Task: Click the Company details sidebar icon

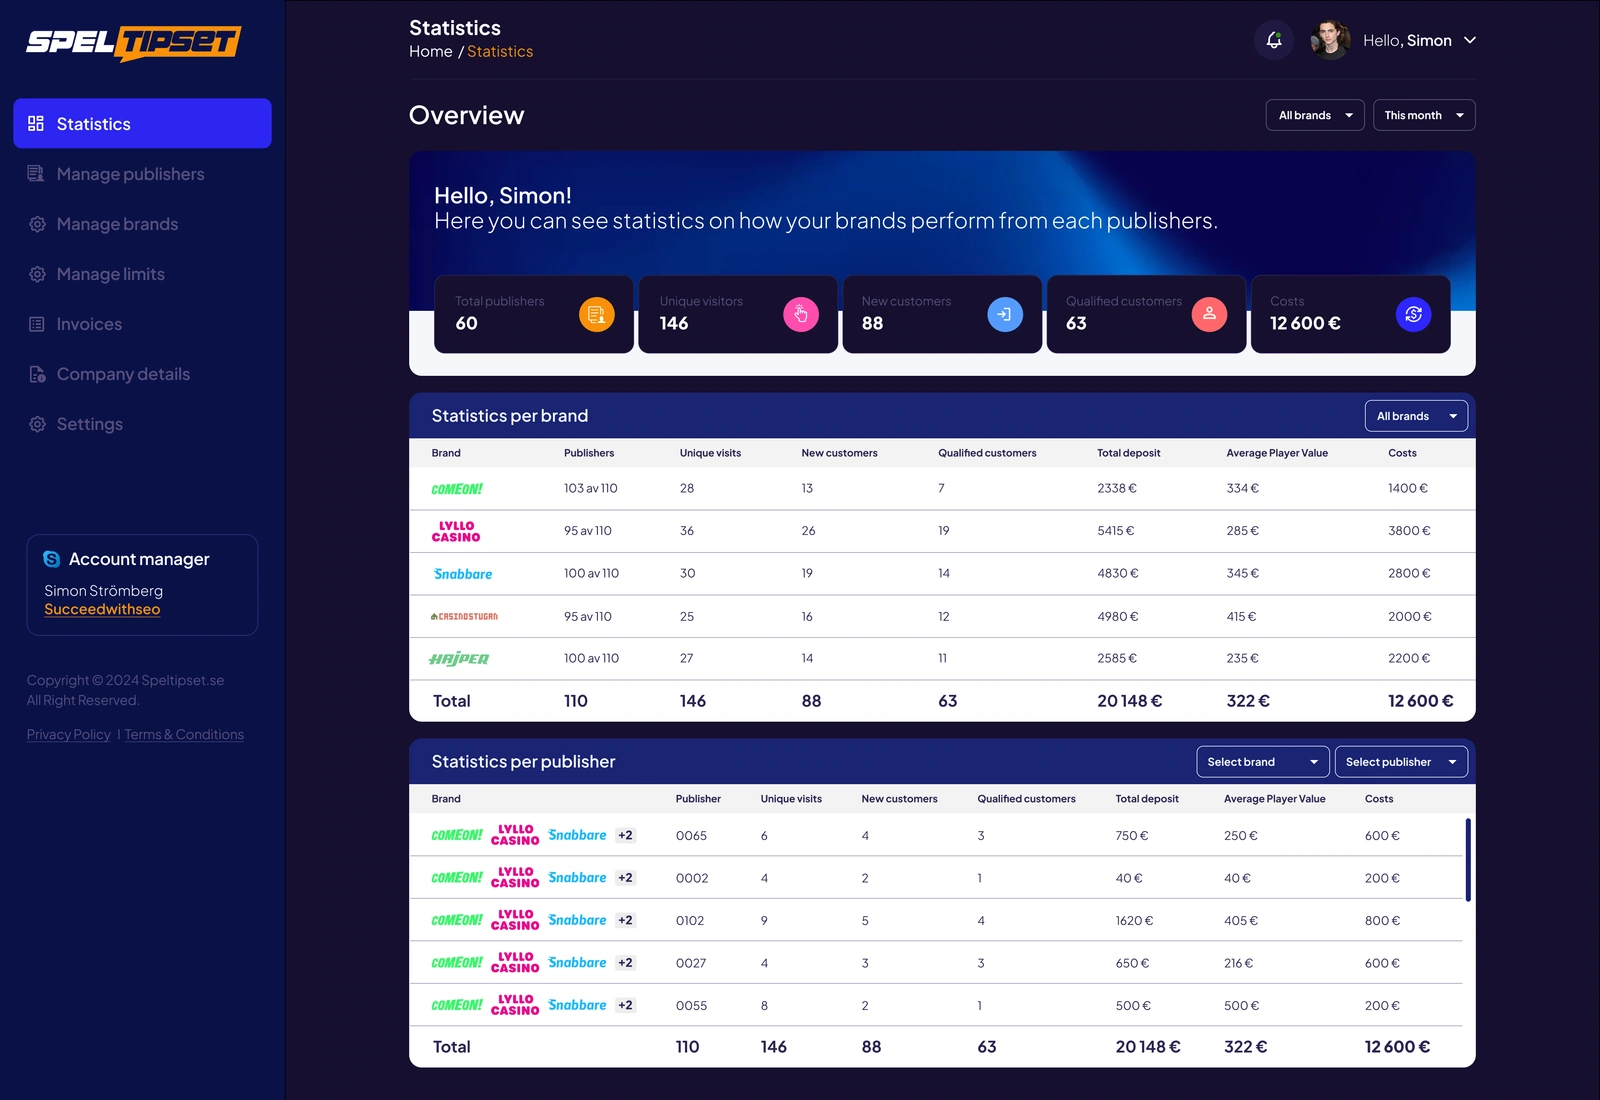Action: click(37, 374)
